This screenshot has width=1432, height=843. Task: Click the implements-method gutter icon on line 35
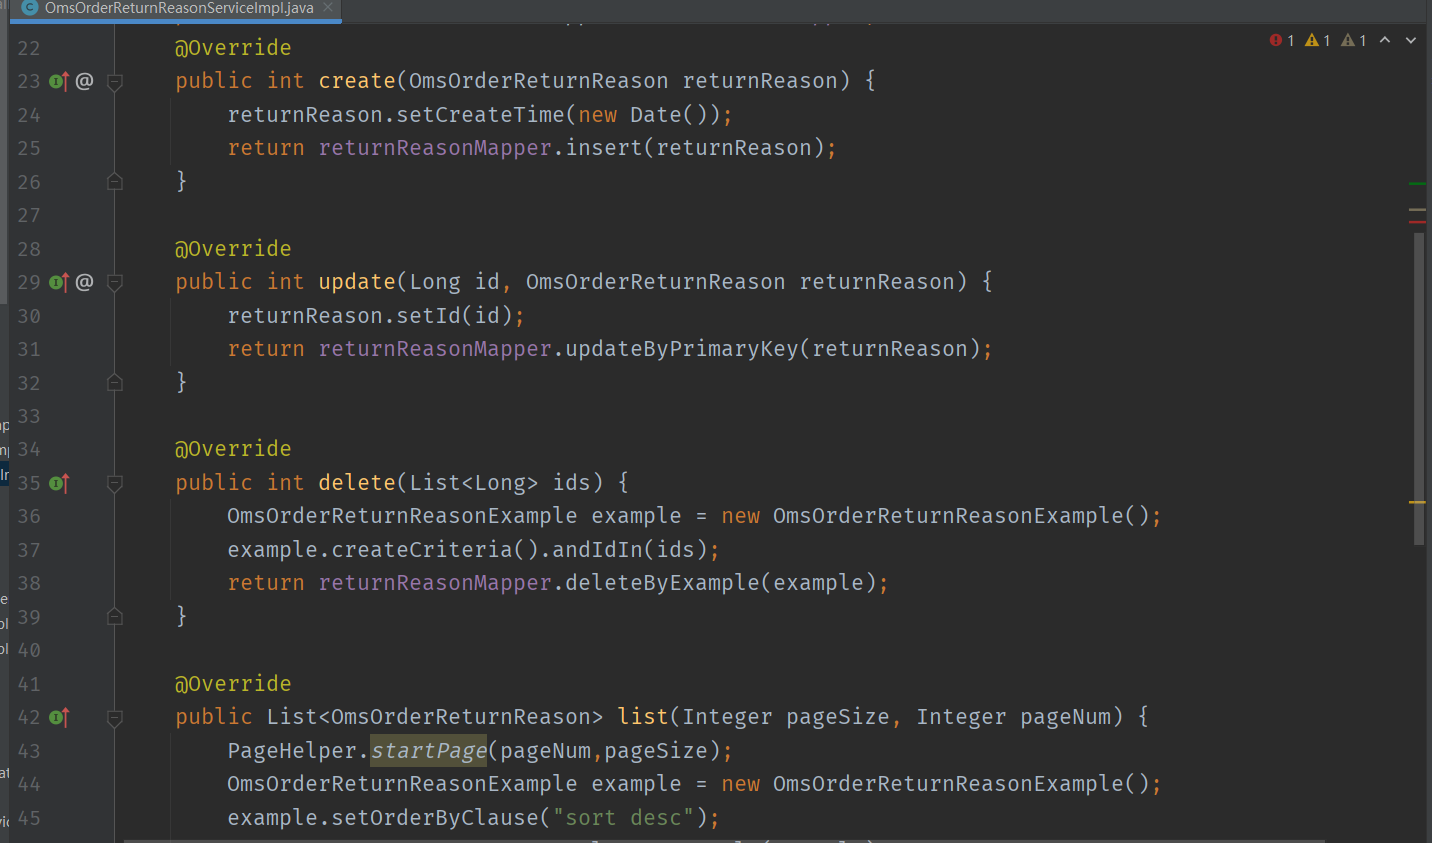point(59,484)
